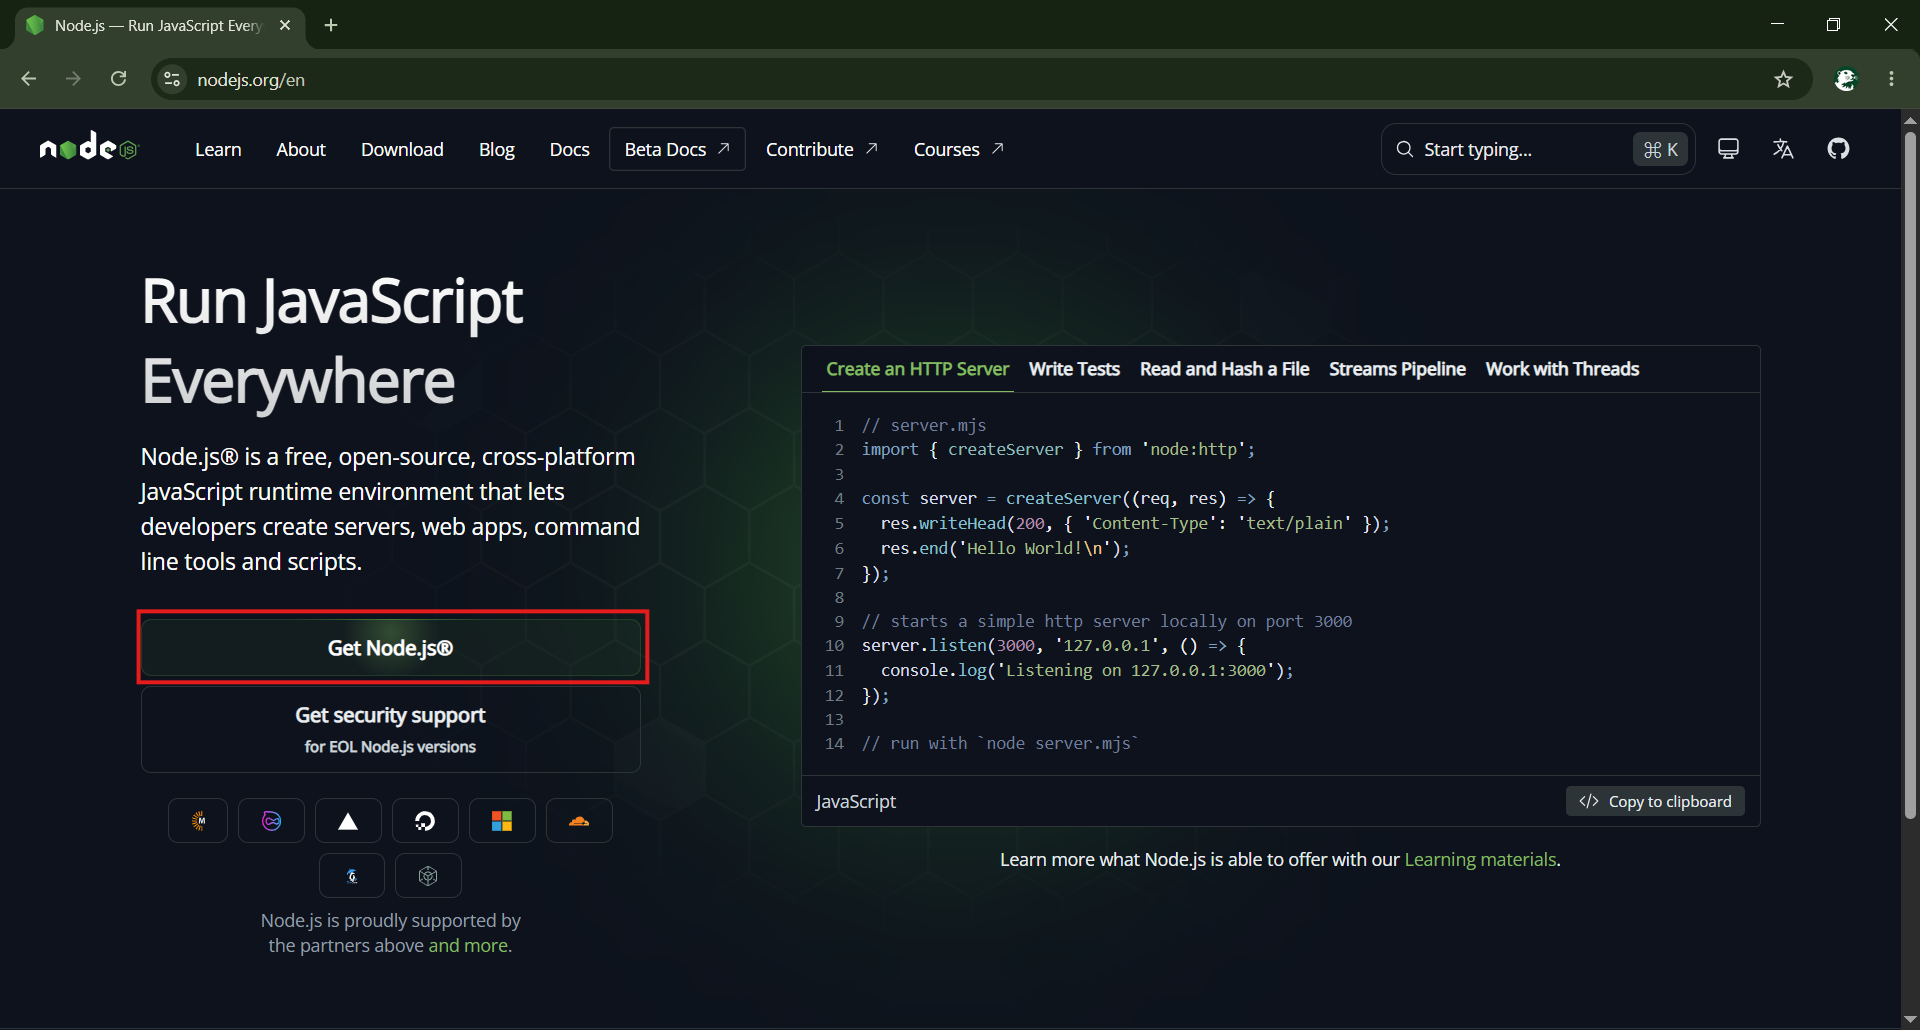Open the GitHub repository icon

point(1838,149)
